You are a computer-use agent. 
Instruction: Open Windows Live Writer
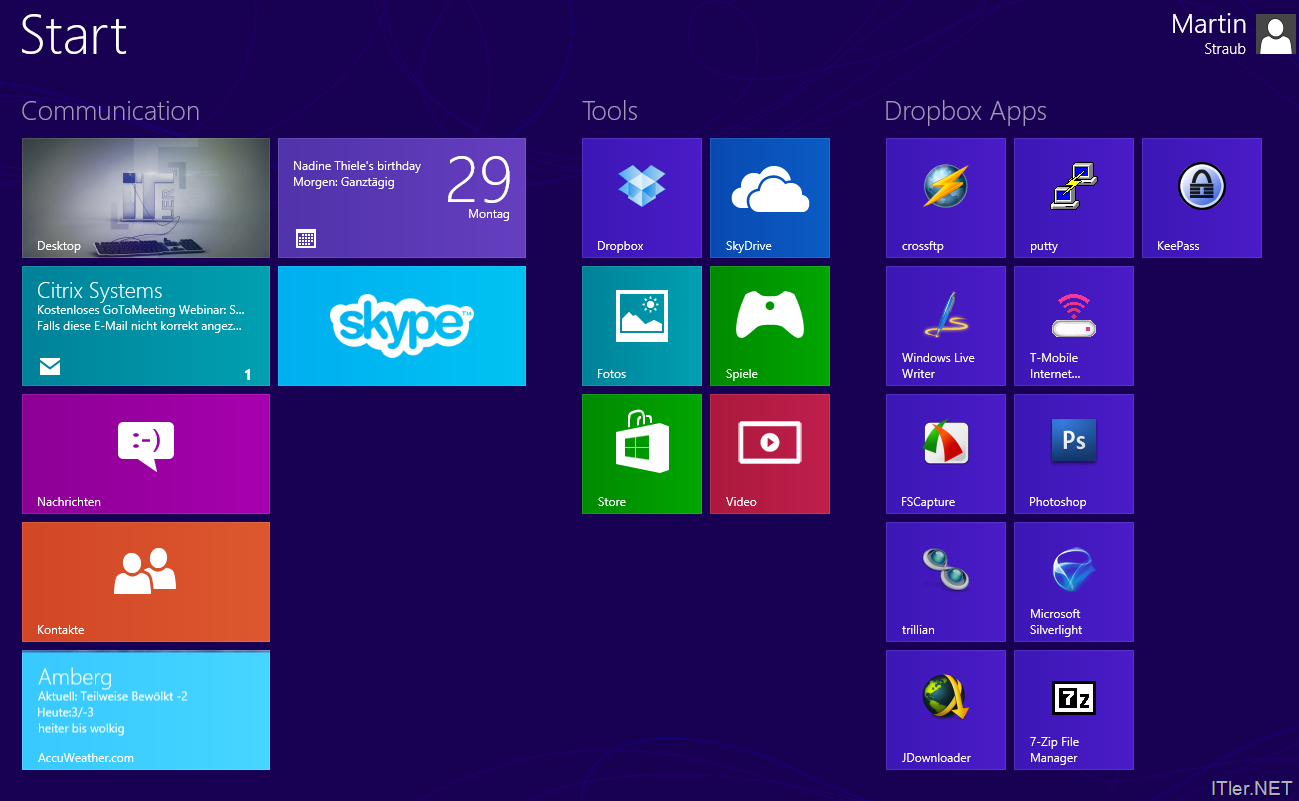(x=945, y=326)
